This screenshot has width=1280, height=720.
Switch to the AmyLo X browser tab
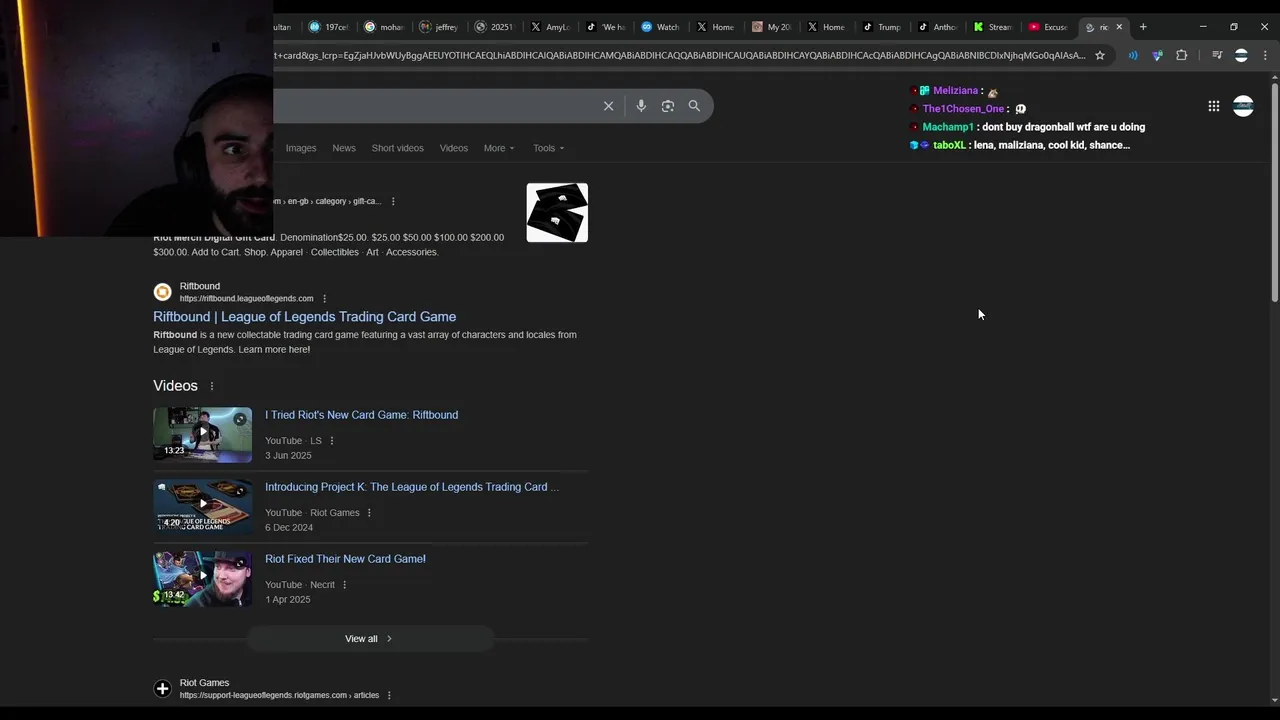pyautogui.click(x=550, y=27)
